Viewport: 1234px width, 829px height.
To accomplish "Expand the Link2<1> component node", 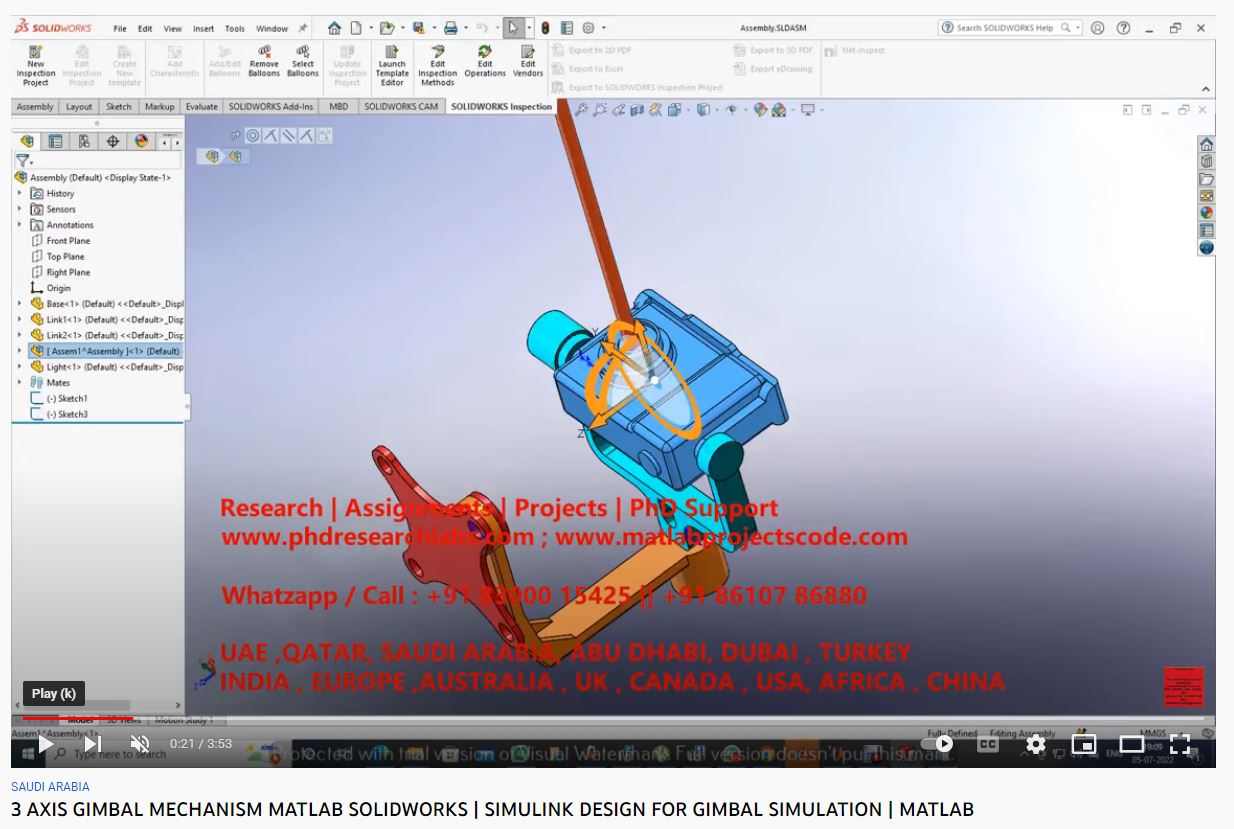I will pyautogui.click(x=19, y=335).
